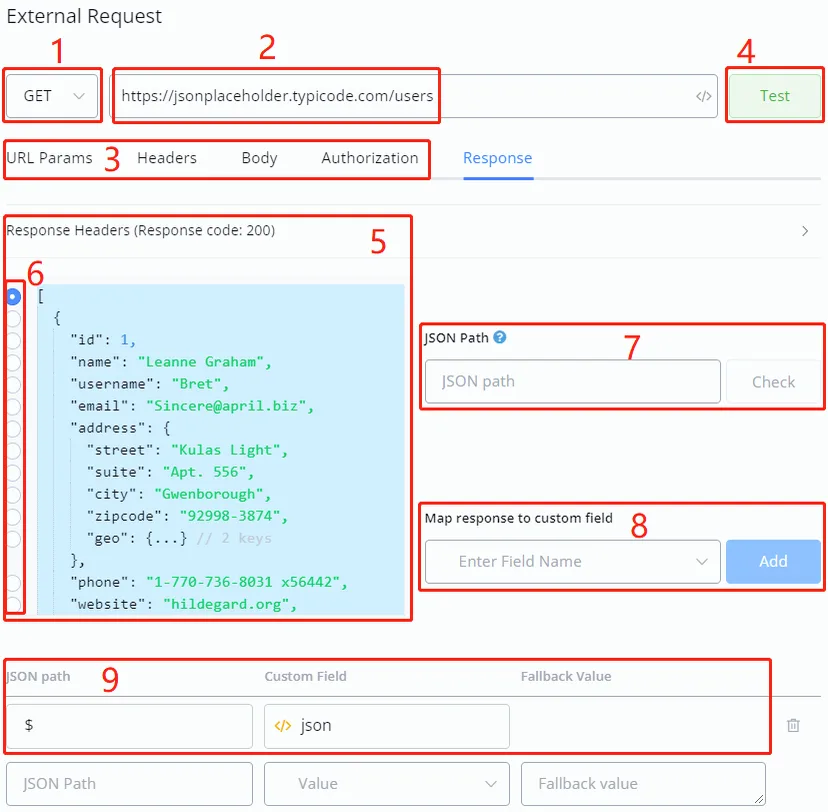Switch to the Authorization tab
This screenshot has height=812, width=828.
(370, 158)
